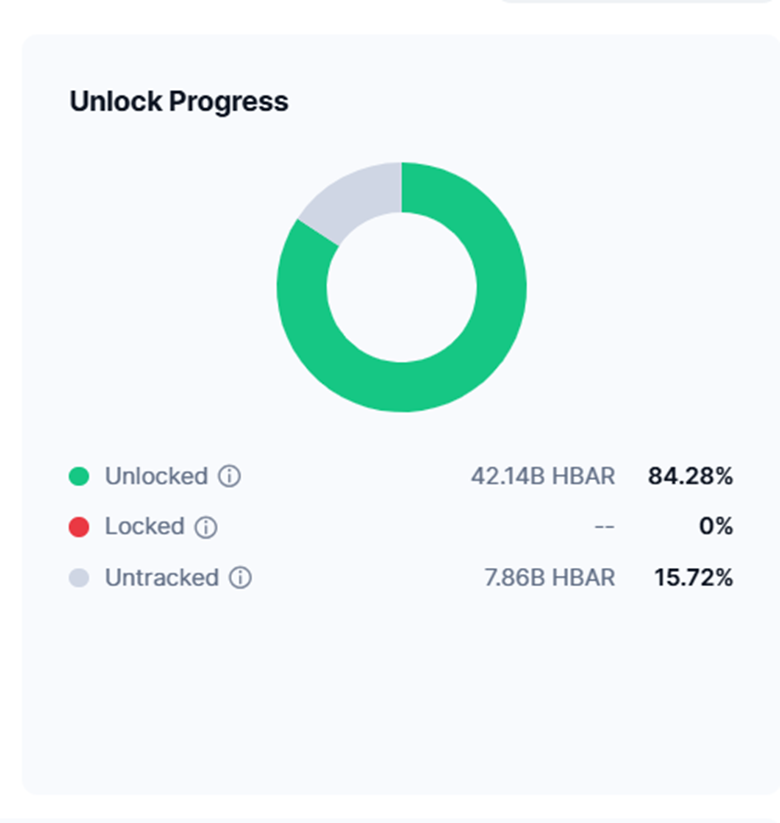Click the info icon beside Locked
The width and height of the screenshot is (780, 823).
pos(206,527)
